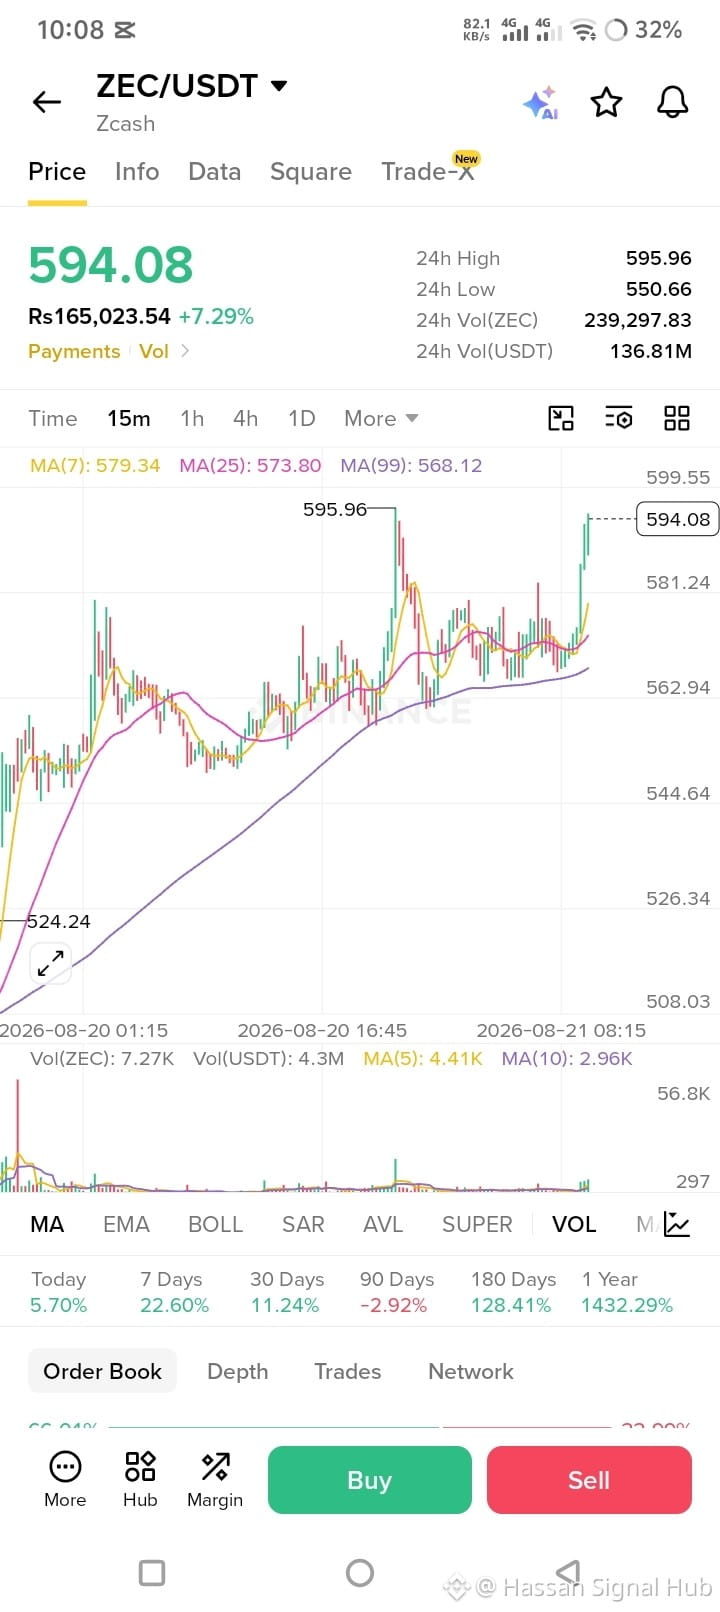Select 4h chart interval
The height and width of the screenshot is (1612, 720).
pos(245,418)
